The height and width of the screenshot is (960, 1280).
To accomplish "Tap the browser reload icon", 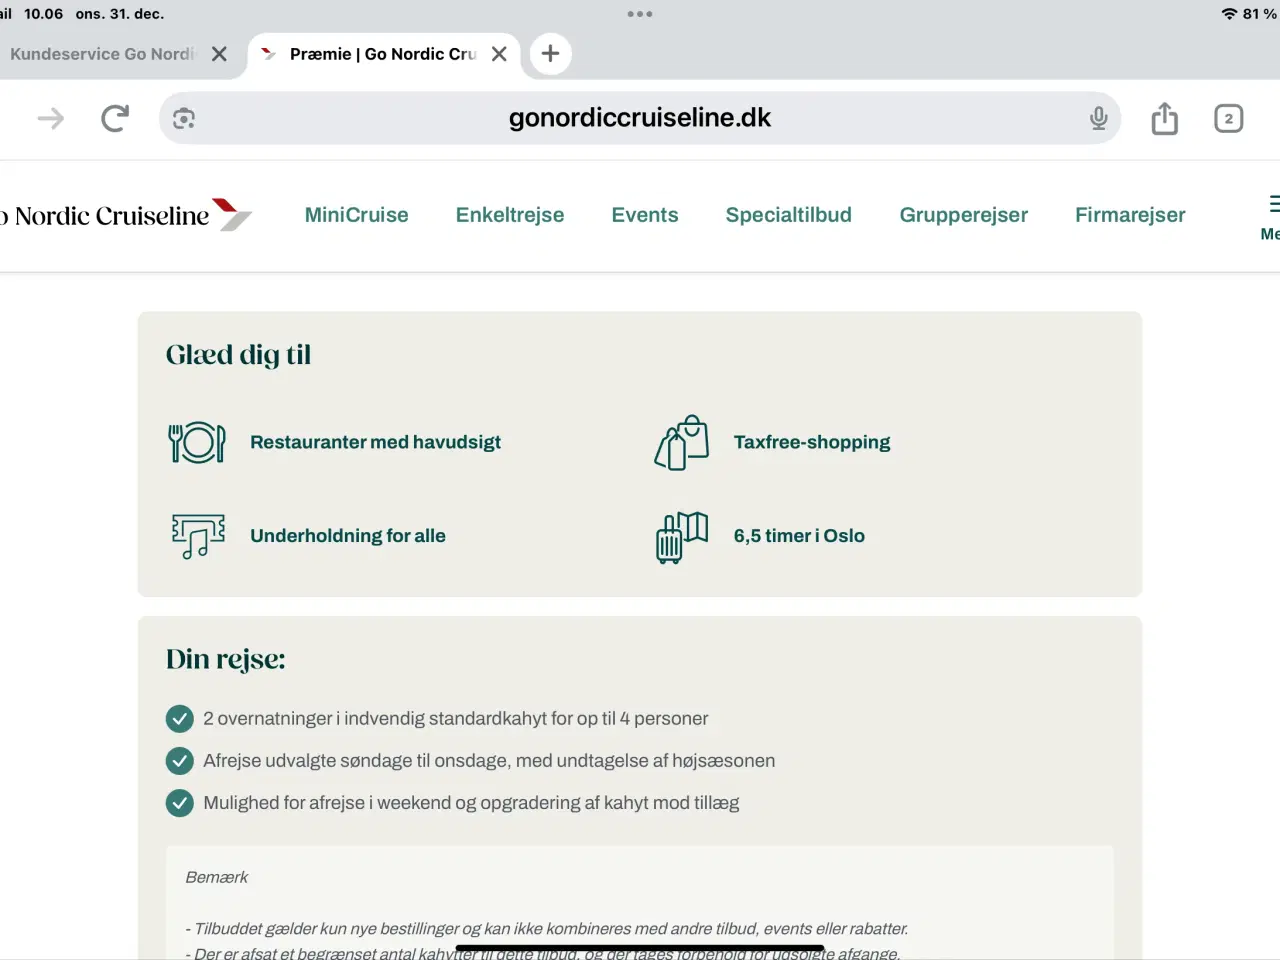I will (115, 119).
